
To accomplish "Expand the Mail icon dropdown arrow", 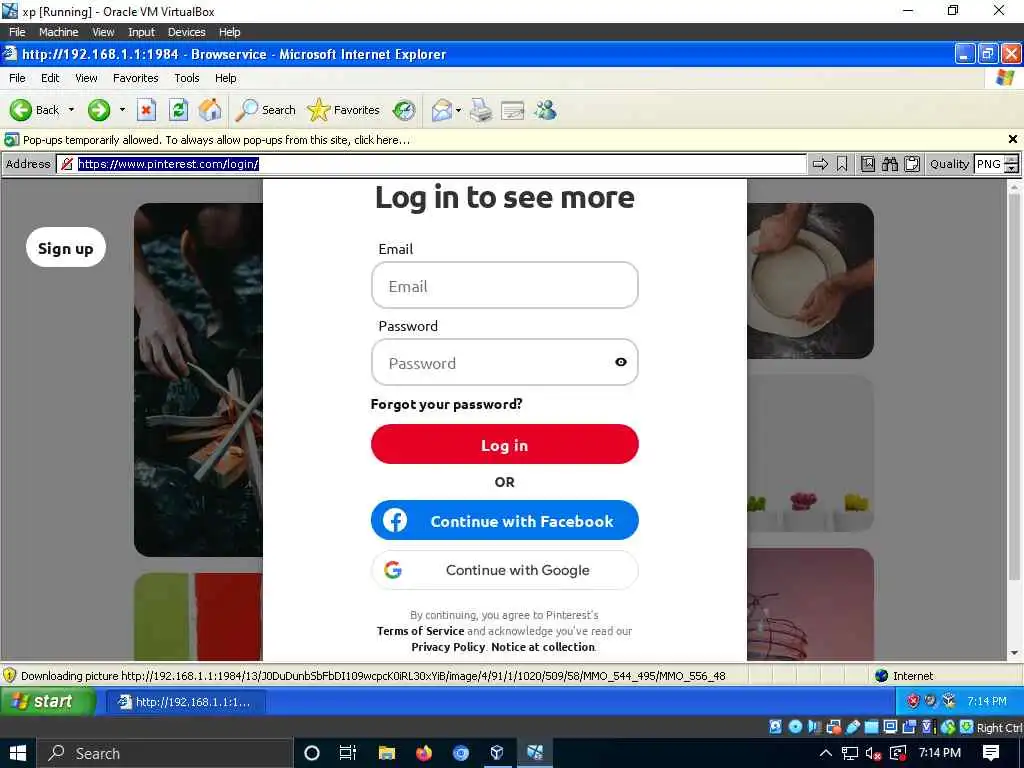I will (458, 110).
